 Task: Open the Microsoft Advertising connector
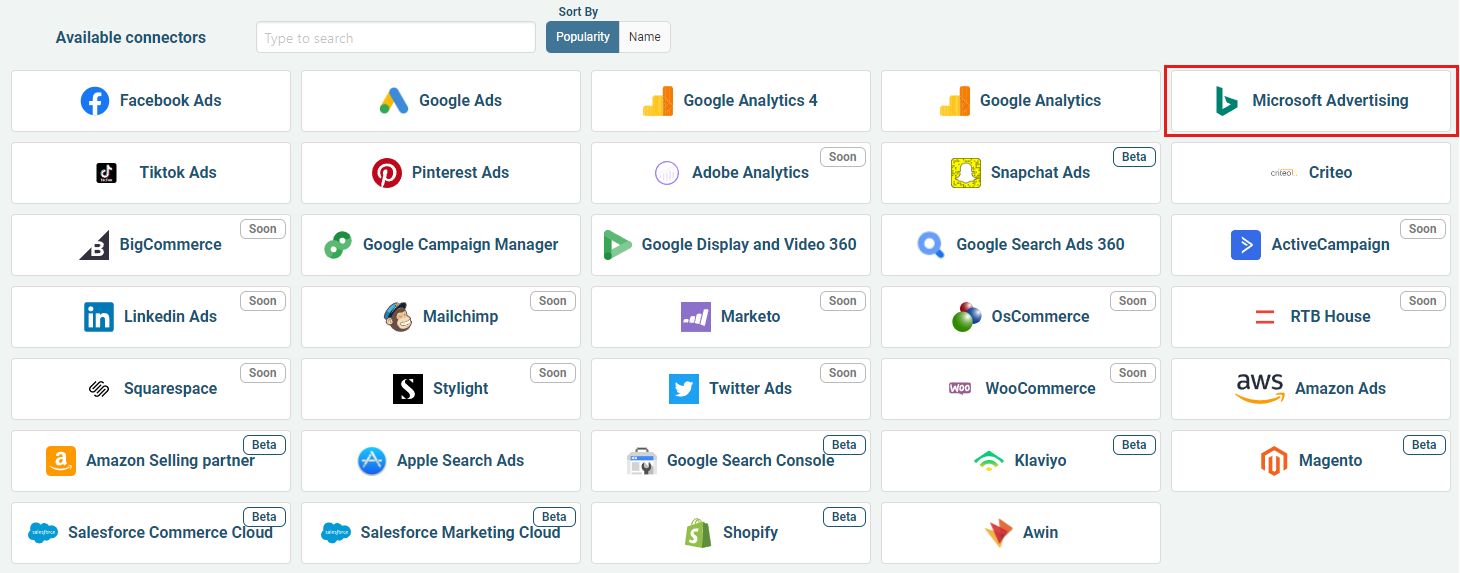pyautogui.click(x=1310, y=101)
